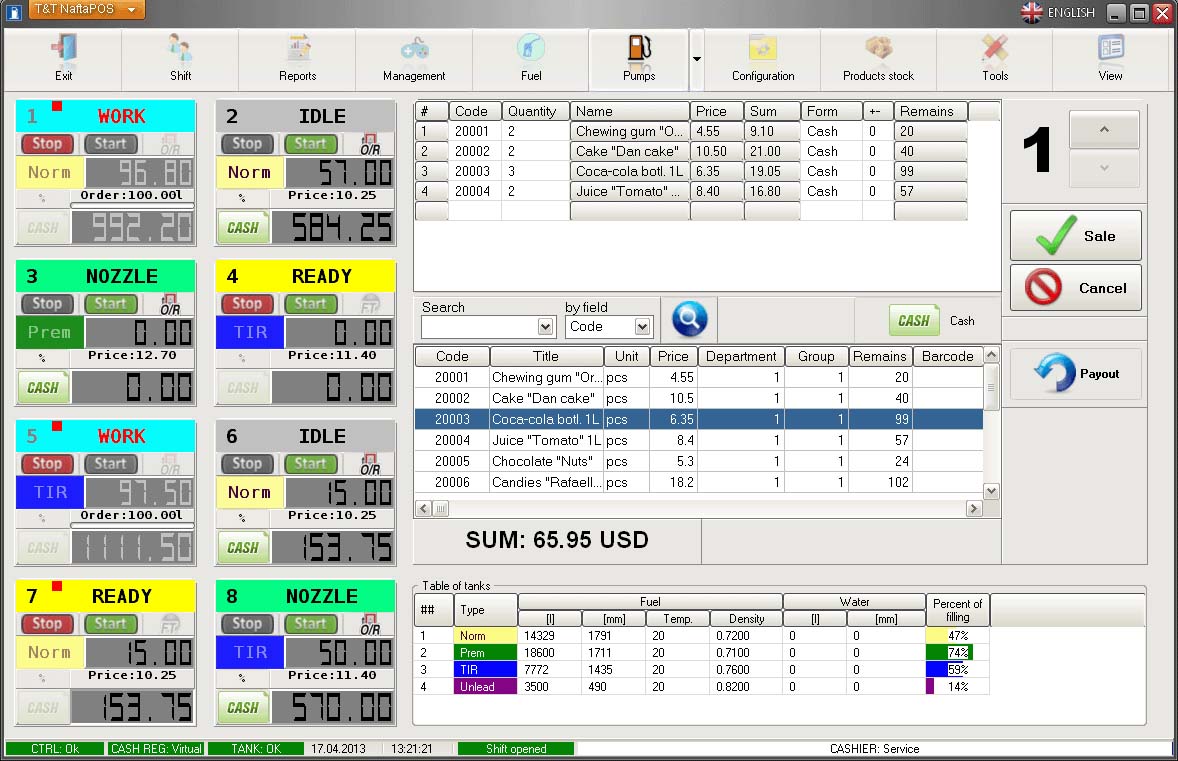Screen dimensions: 1178x761
Task: Toggle the O/R mode on pump 6
Action: click(369, 464)
